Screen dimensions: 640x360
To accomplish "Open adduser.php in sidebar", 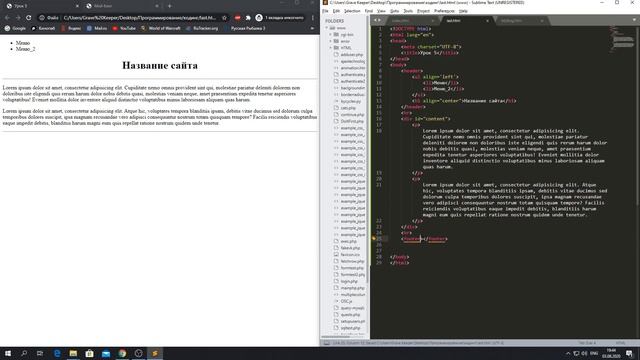I will [351, 54].
